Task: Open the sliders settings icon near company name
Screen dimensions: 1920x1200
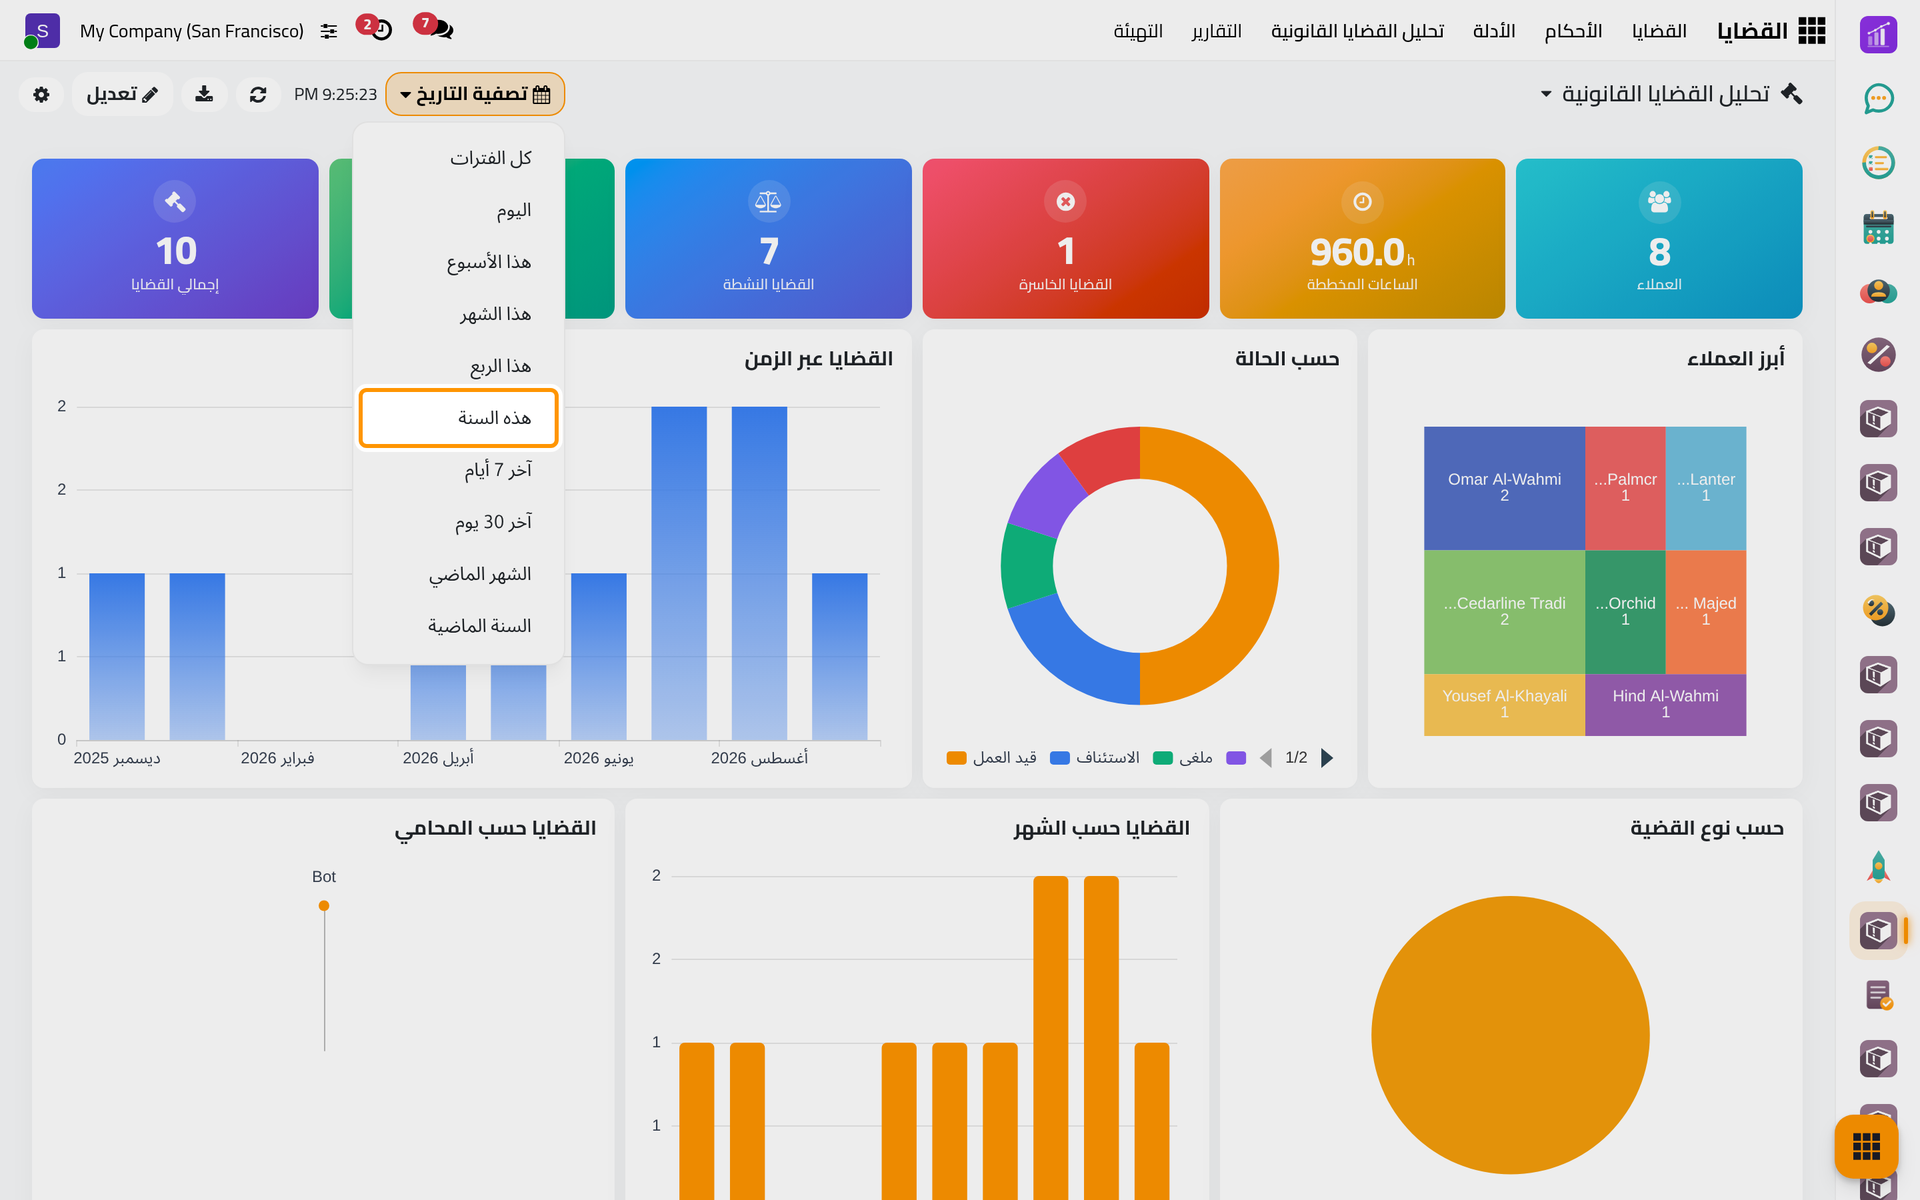Action: (329, 31)
